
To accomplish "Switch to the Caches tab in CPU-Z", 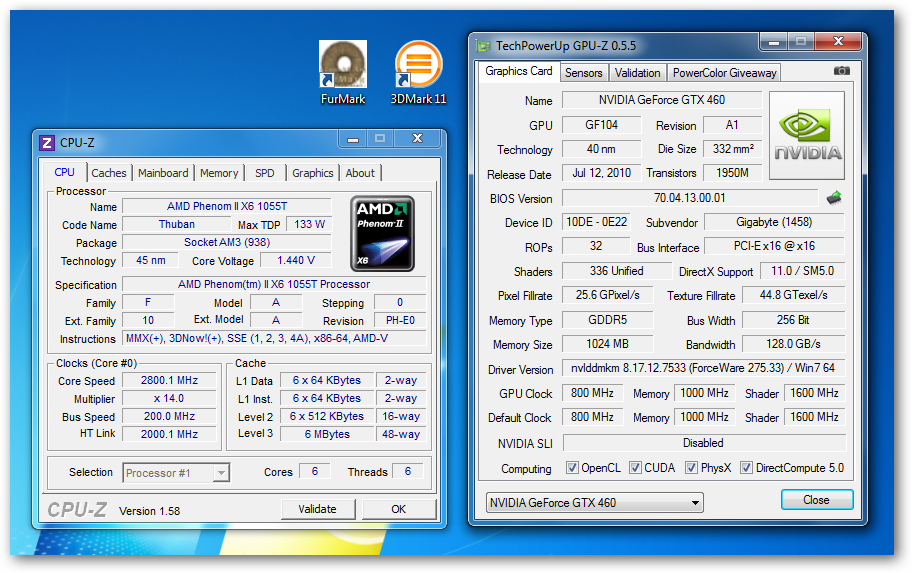I will pos(109,173).
